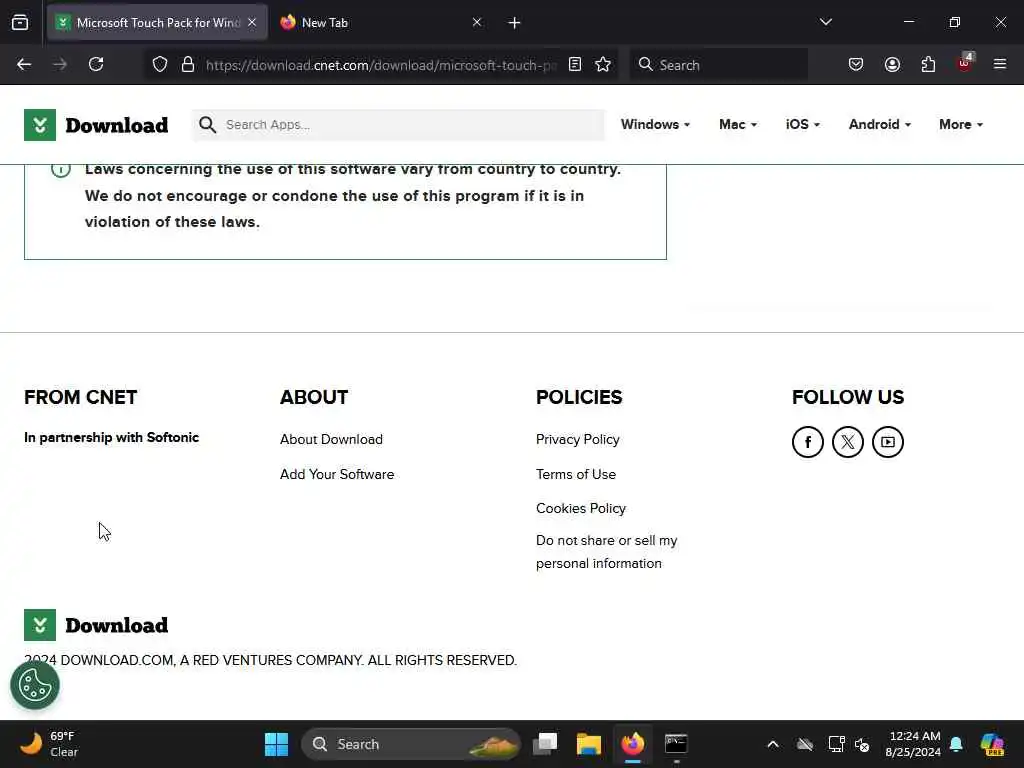
Task: Open the Windows Start menu
Action: point(276,744)
